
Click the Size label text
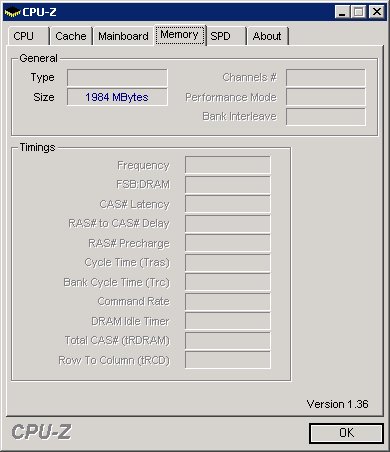pos(44,97)
